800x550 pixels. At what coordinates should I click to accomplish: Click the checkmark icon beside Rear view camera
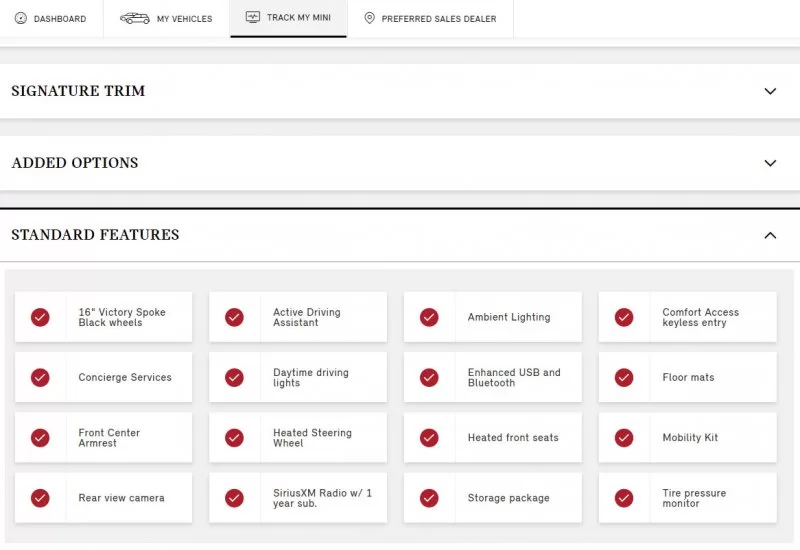(40, 498)
